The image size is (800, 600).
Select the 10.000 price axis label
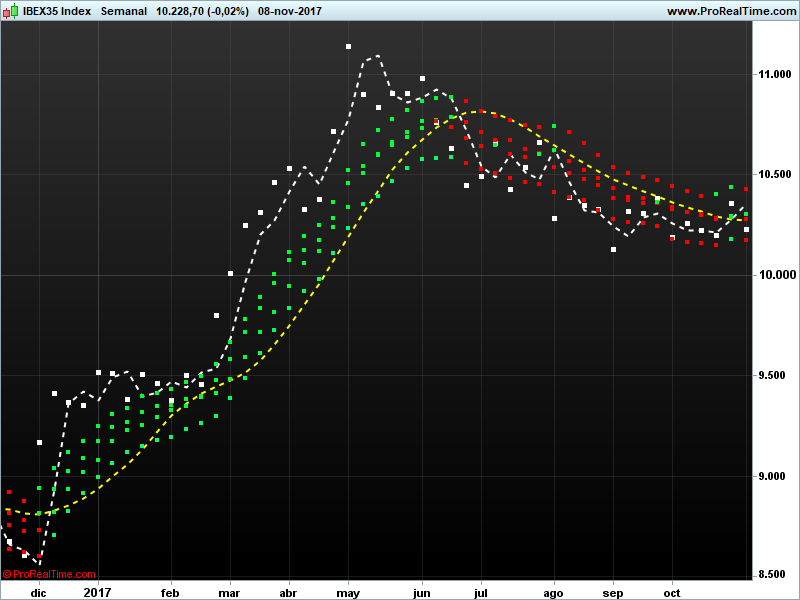775,275
